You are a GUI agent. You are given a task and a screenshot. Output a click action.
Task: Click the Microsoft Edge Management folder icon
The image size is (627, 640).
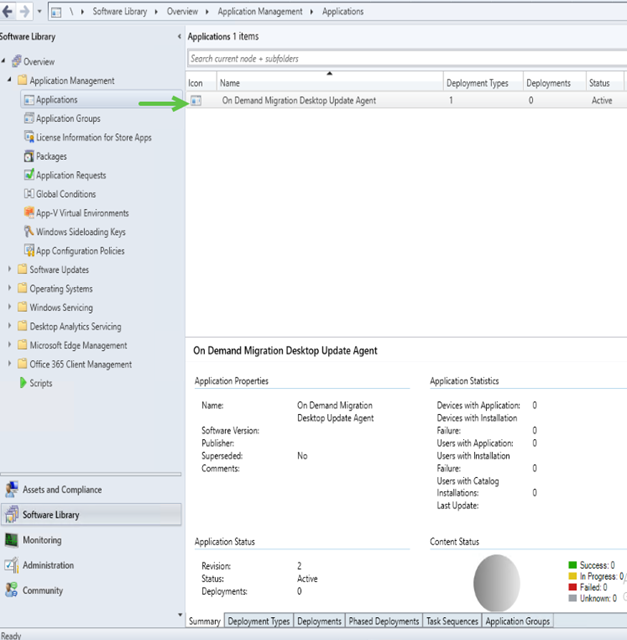22,345
